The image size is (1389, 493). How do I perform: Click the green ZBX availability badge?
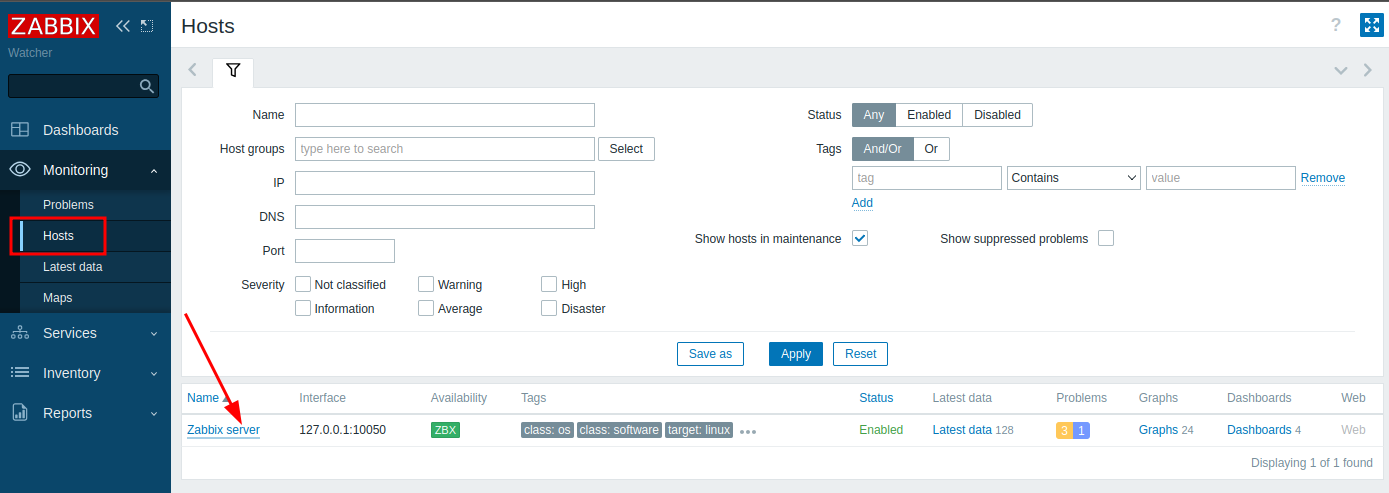coord(445,430)
